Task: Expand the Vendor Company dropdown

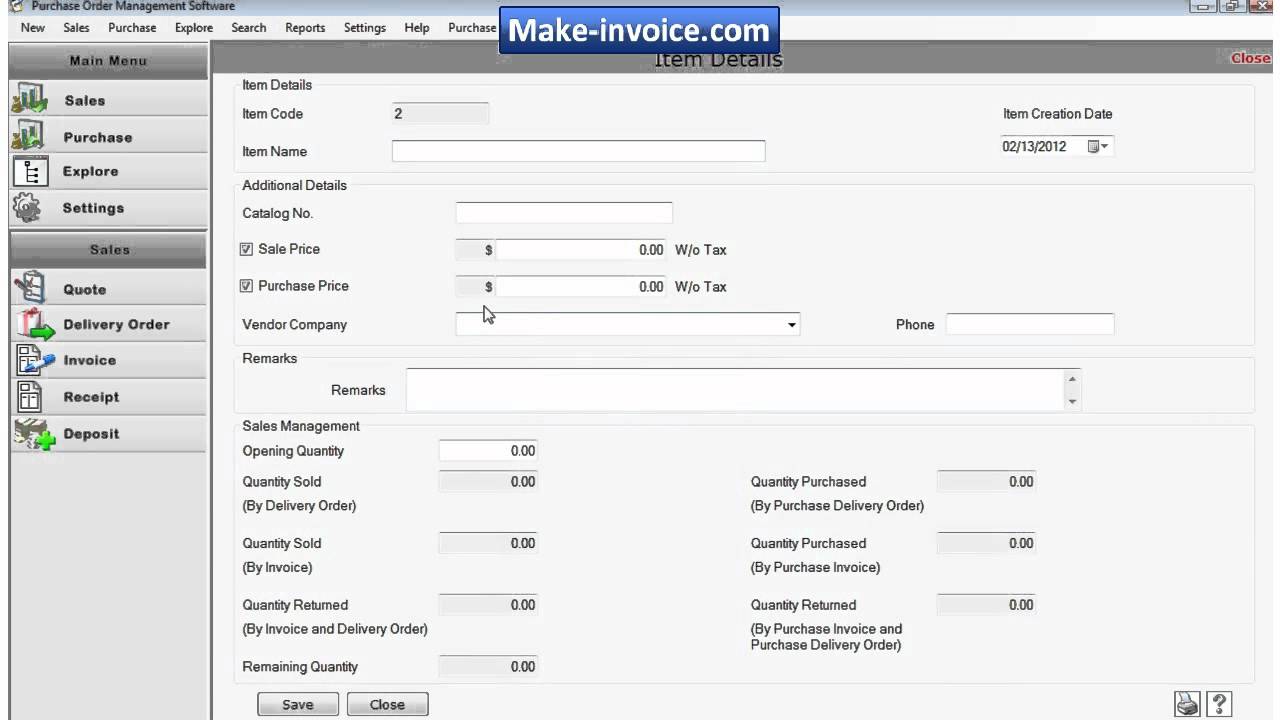Action: click(791, 325)
